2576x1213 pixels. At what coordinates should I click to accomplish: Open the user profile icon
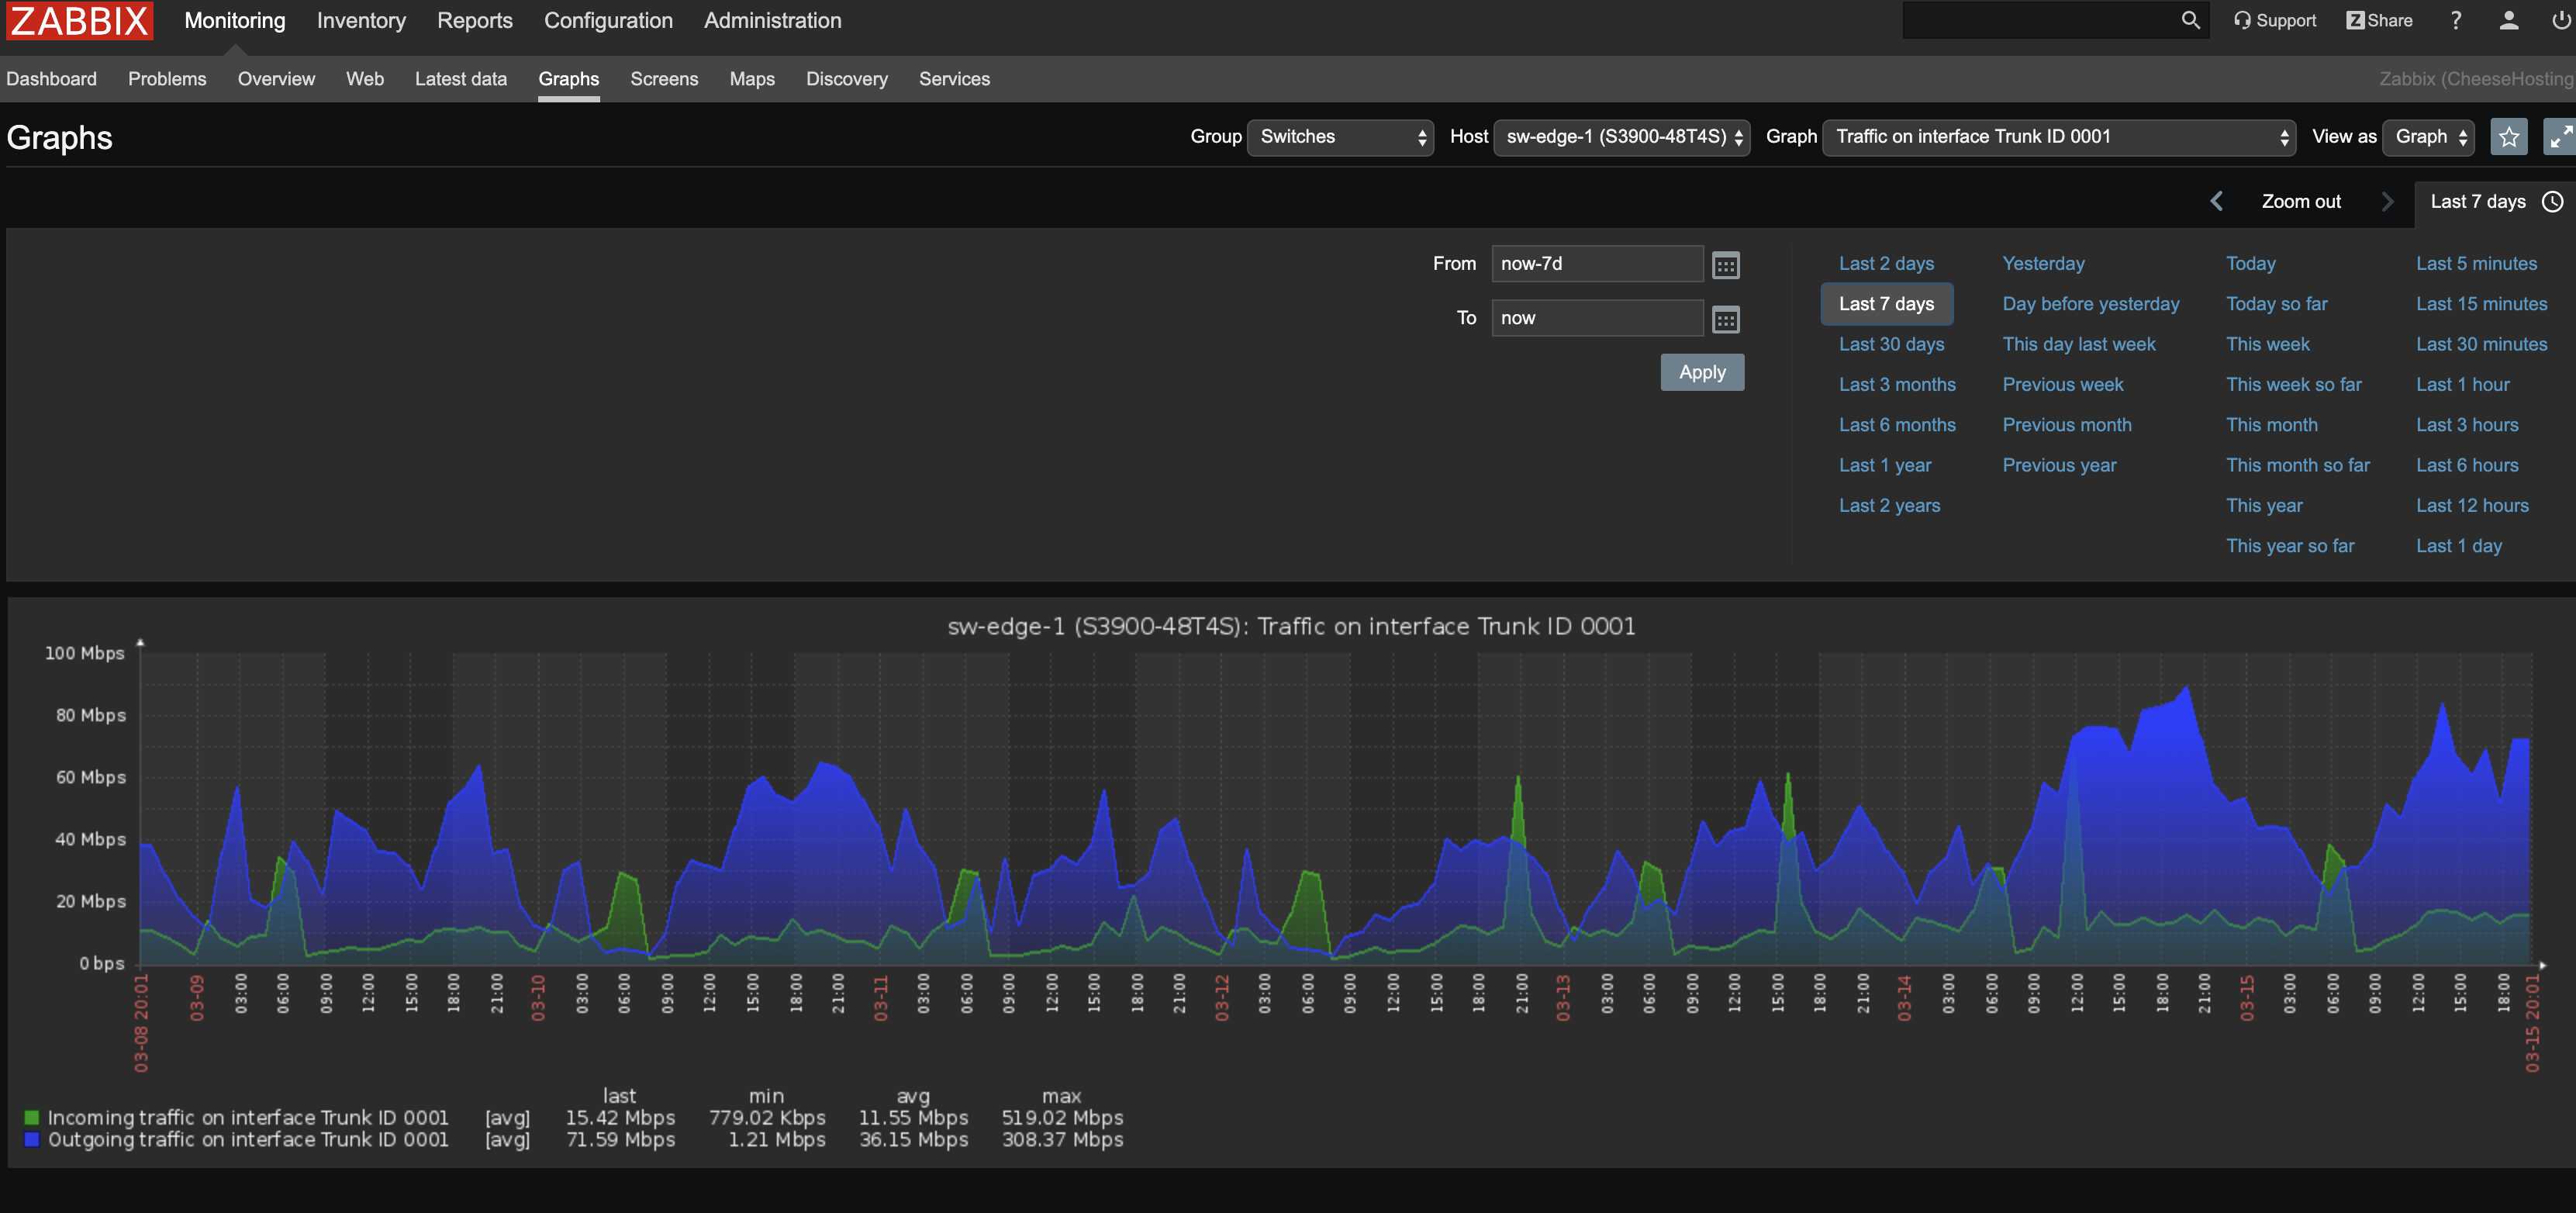click(x=2508, y=20)
